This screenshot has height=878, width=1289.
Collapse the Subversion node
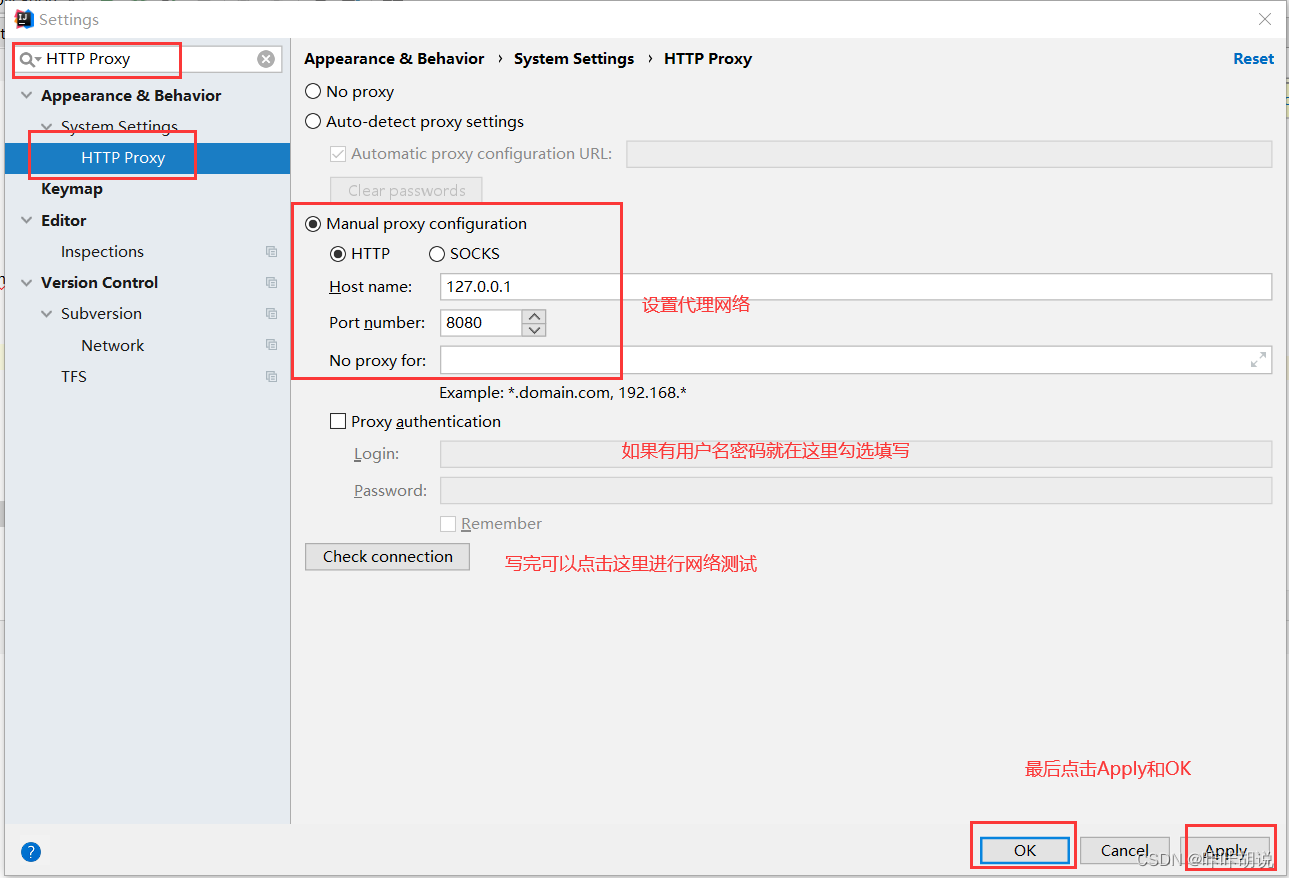(x=46, y=313)
